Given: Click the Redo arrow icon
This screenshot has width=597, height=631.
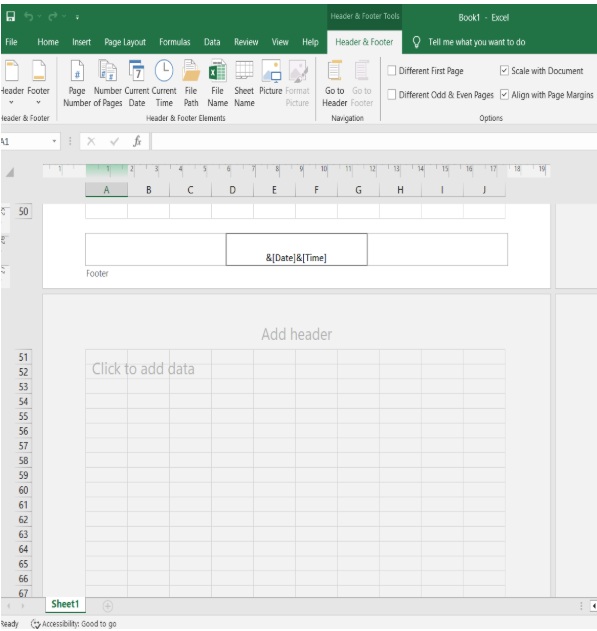Looking at the screenshot, I should (x=52, y=16).
